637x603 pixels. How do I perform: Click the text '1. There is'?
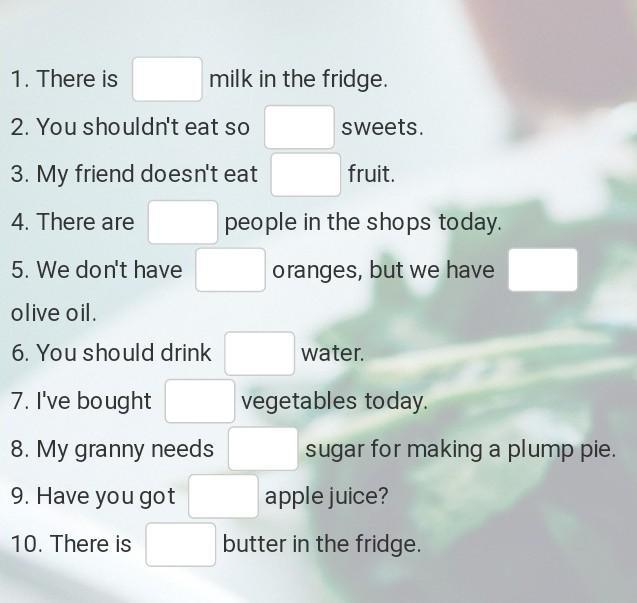click(65, 79)
